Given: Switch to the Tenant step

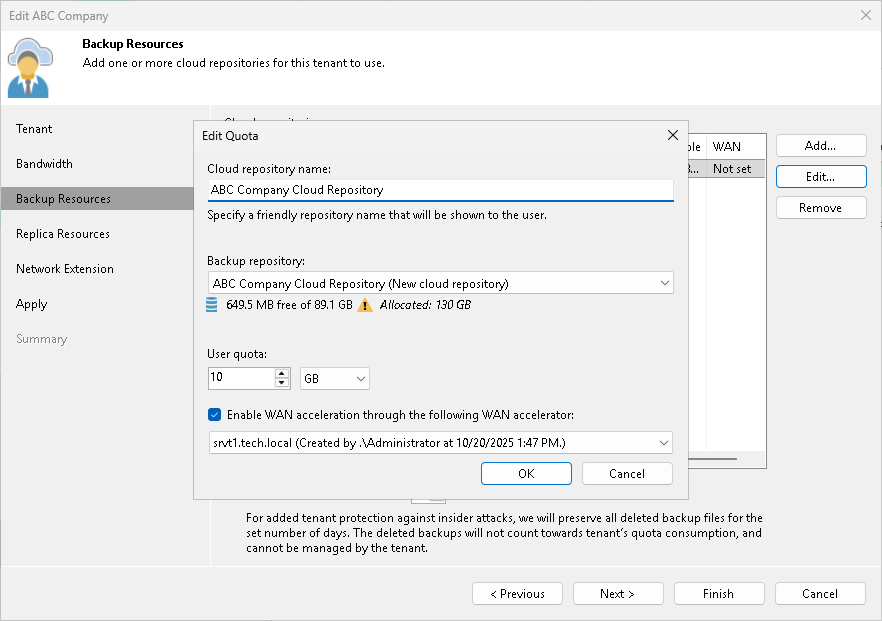Looking at the screenshot, I should click(35, 128).
